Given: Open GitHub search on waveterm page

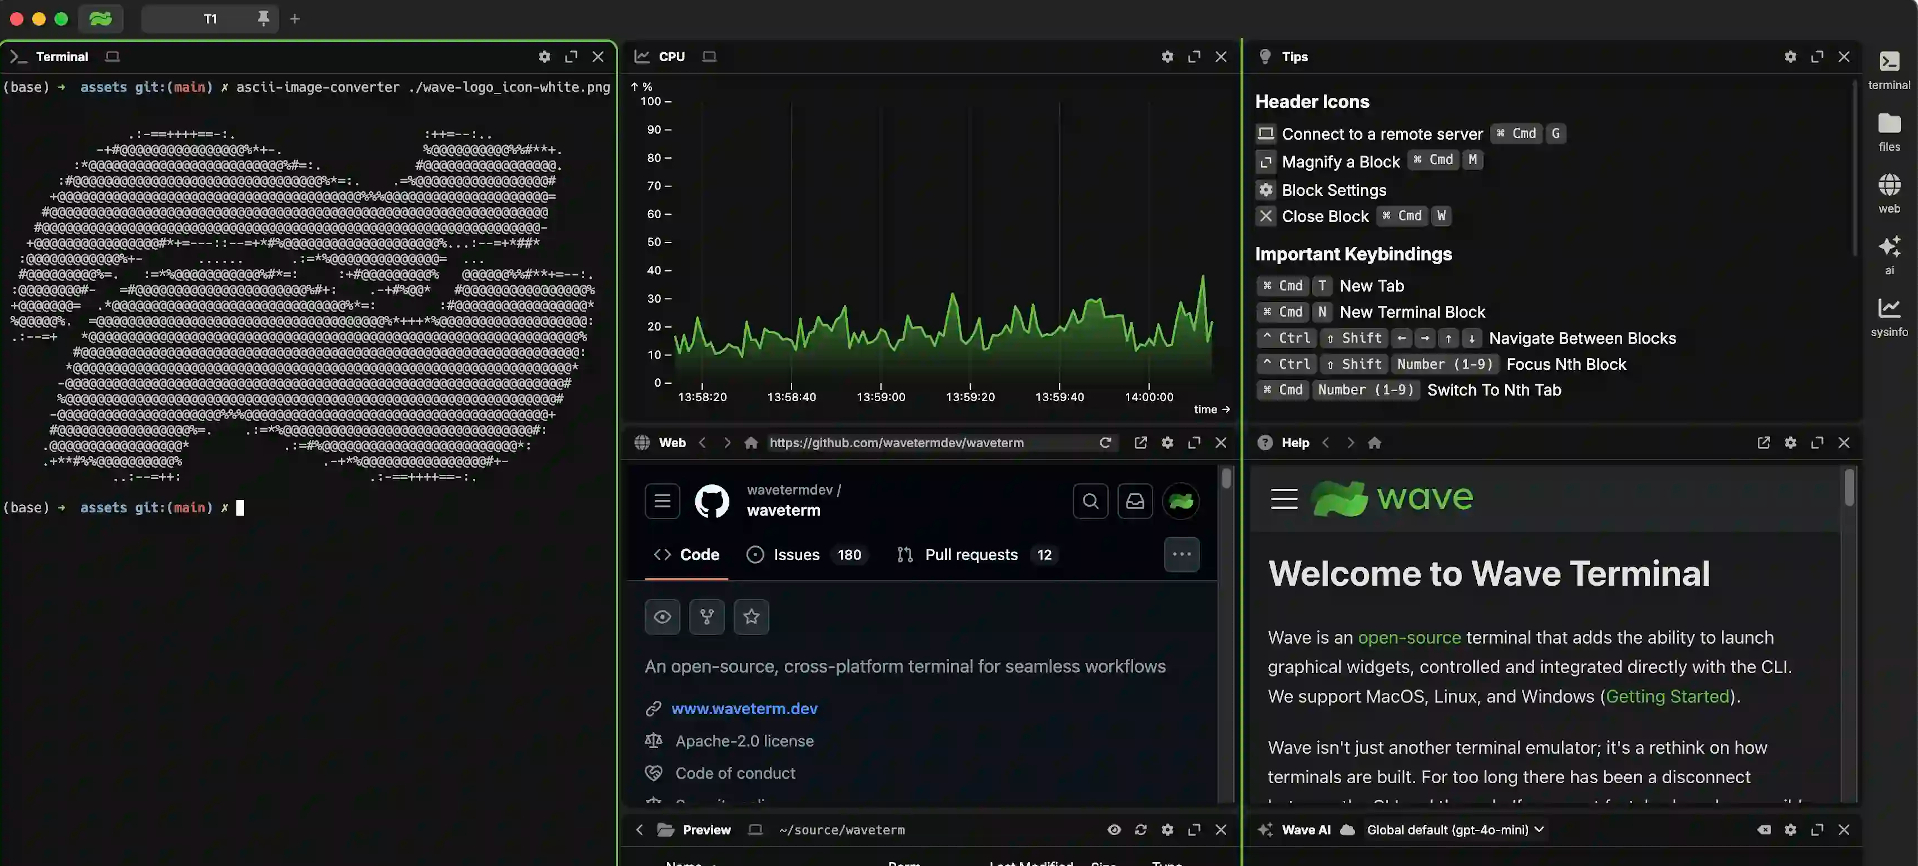Looking at the screenshot, I should 1091,501.
